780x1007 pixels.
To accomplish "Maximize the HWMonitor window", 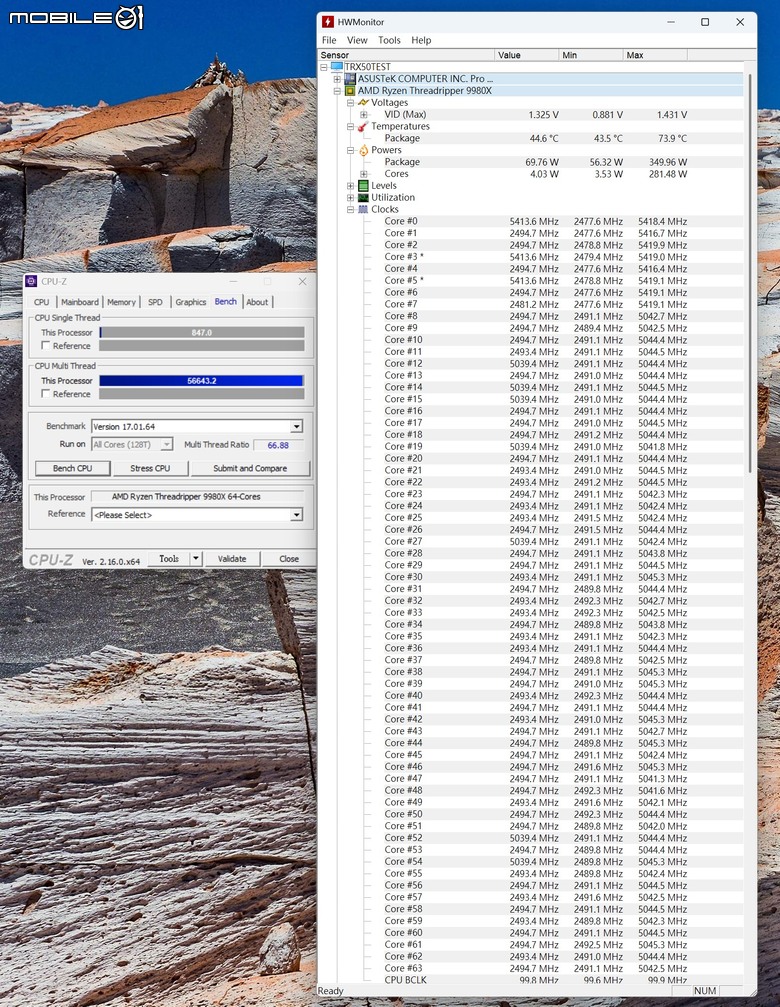I will pyautogui.click(x=705, y=22).
